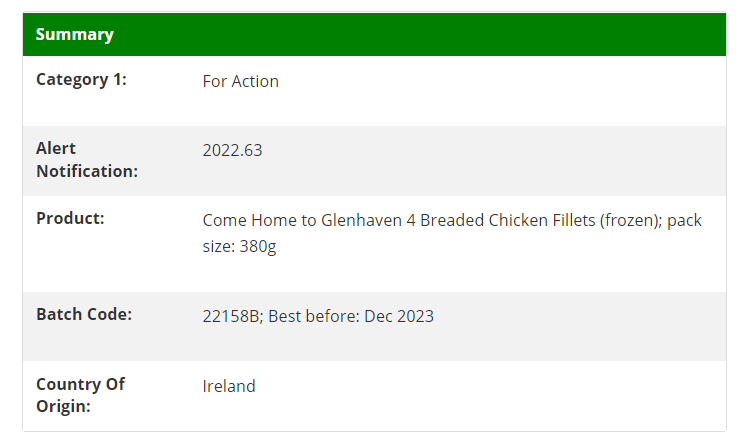The image size is (741, 440).
Task: Select the 2022.63 alert number
Action: 232,150
